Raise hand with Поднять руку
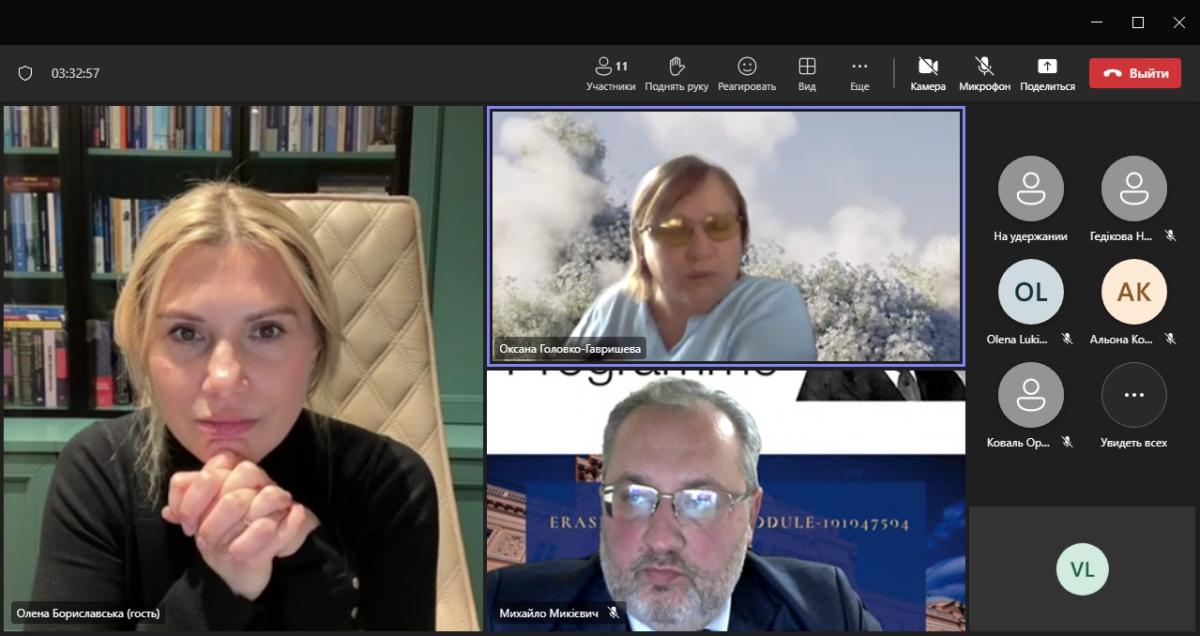The height and width of the screenshot is (636, 1200). tap(676, 73)
